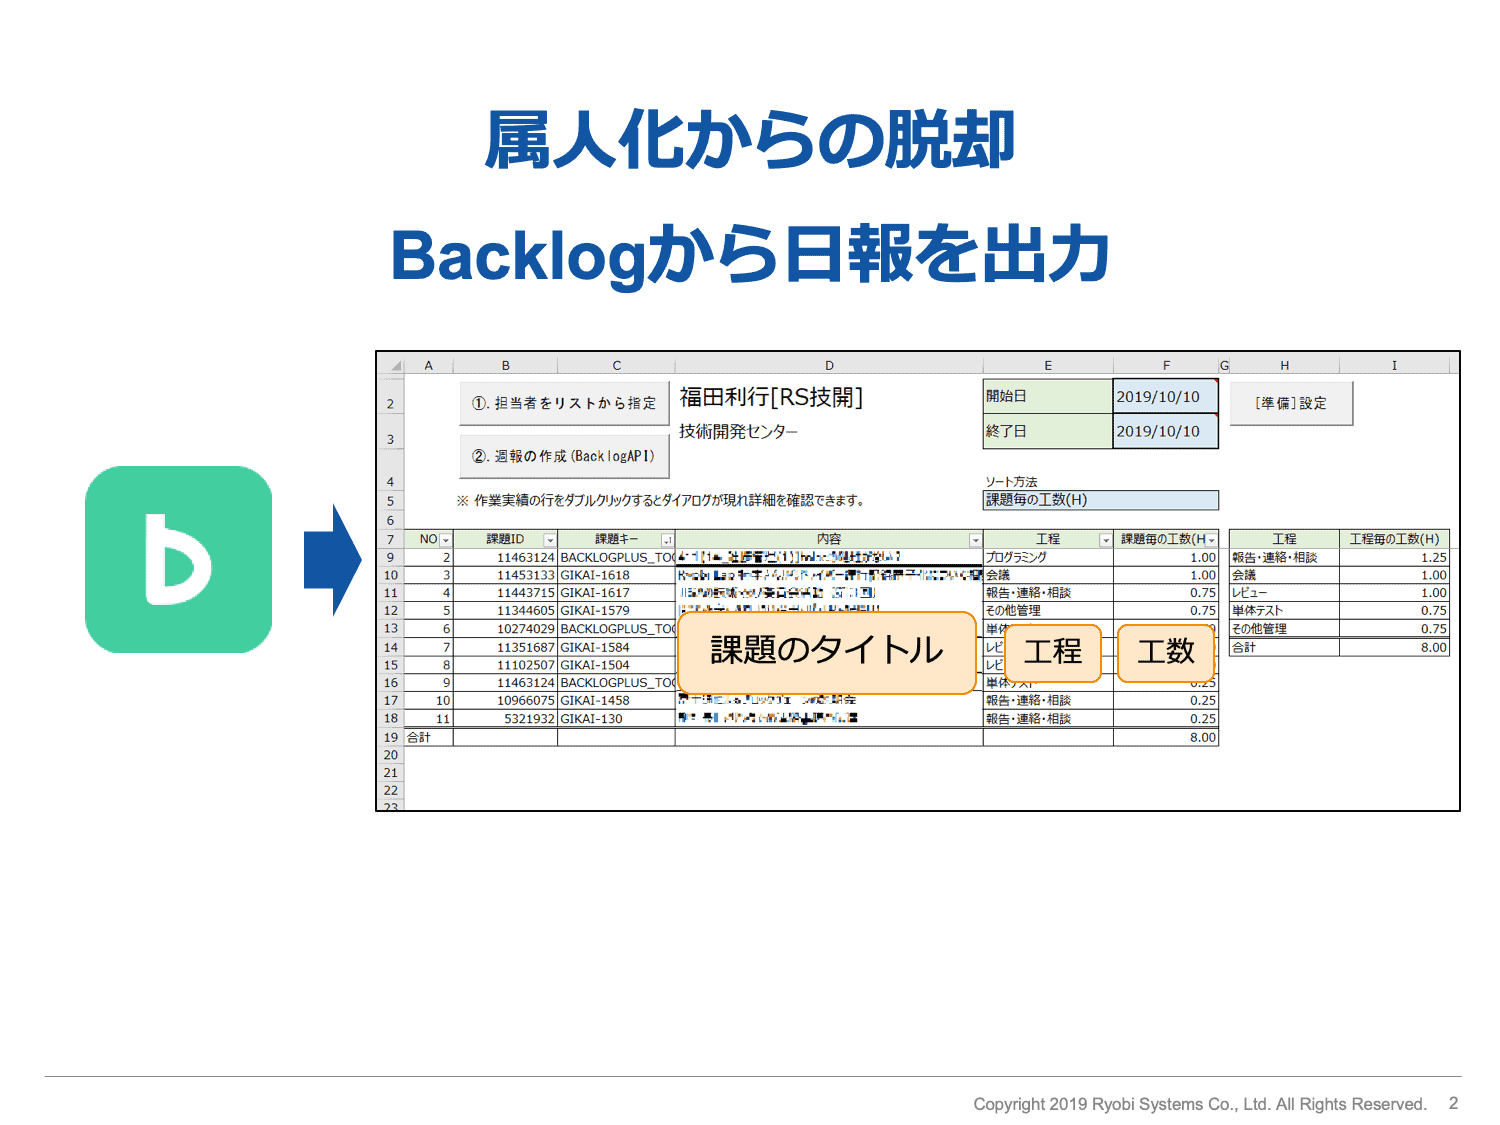Click the green Backlog logo icon

[178, 559]
